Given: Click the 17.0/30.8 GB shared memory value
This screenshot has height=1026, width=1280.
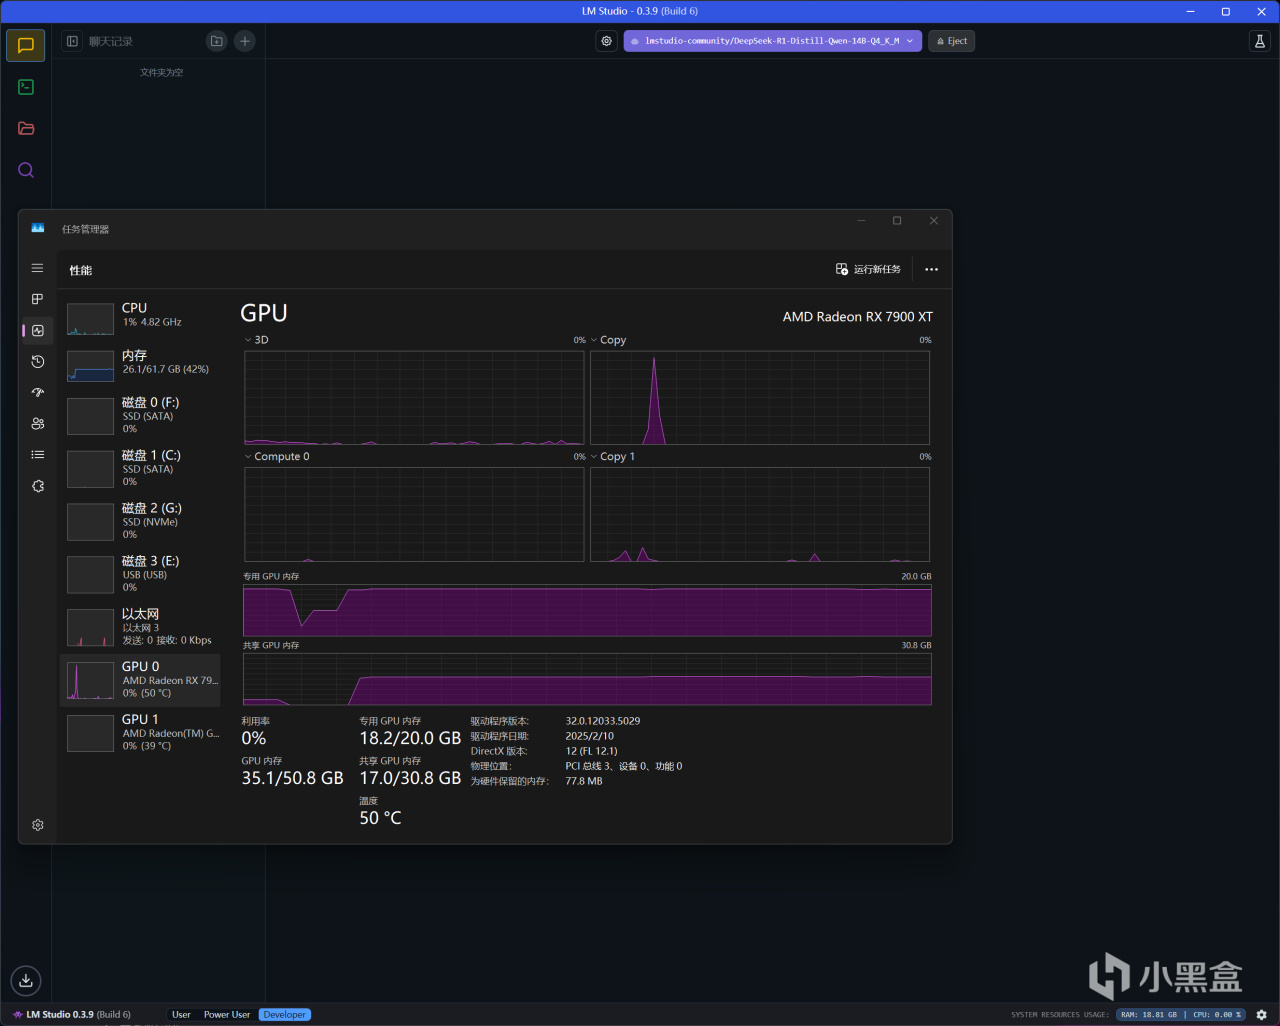Looking at the screenshot, I should [x=410, y=778].
